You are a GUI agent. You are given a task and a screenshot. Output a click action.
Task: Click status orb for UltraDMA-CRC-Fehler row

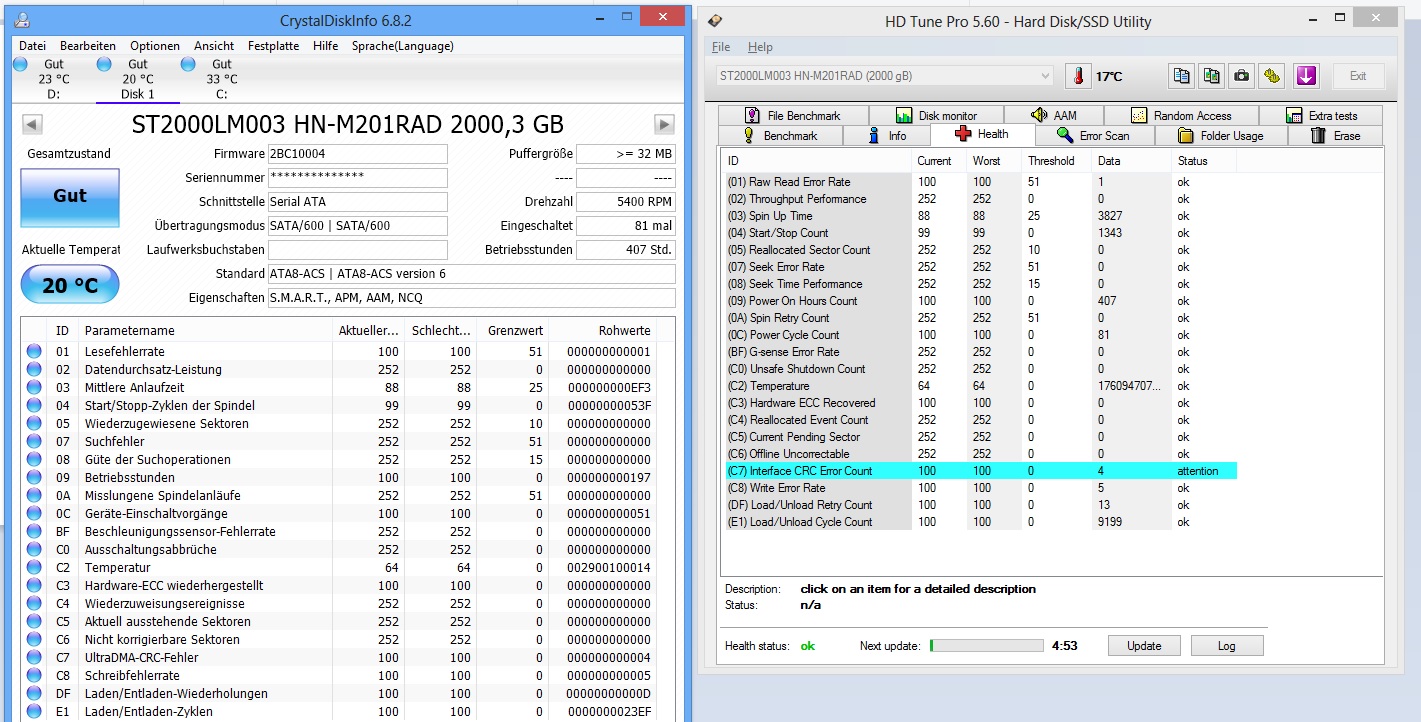point(35,657)
